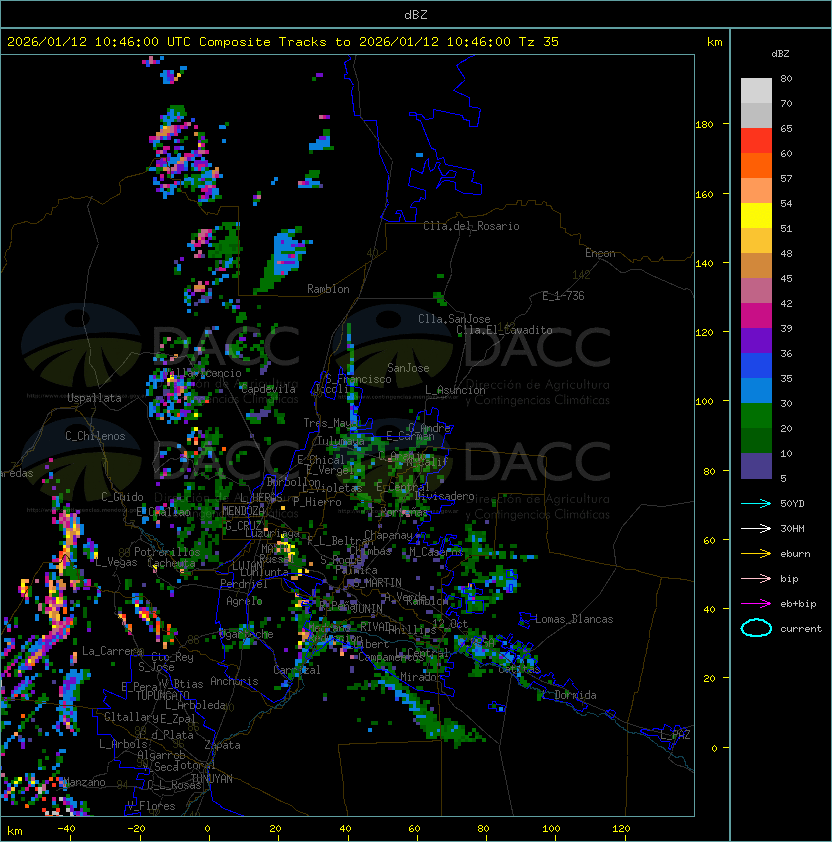Click the '120' km tick on bottom axis
Viewport: 832px width, 842px height.
(x=621, y=829)
